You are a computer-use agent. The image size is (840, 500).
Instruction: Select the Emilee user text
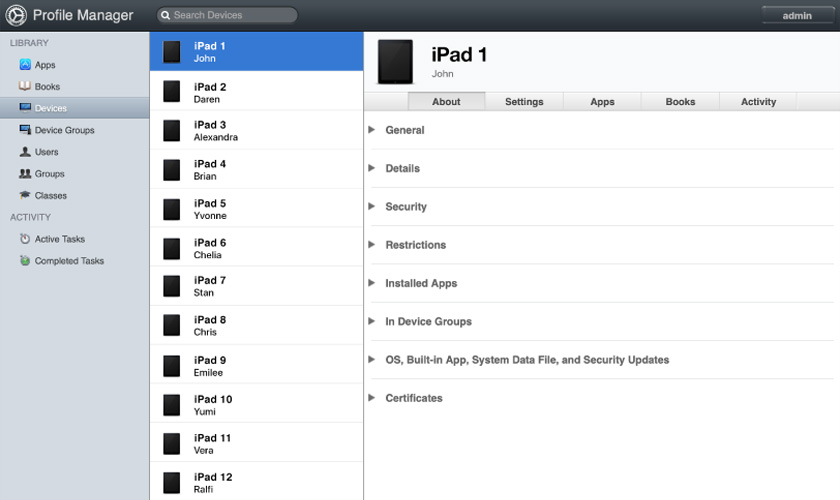tap(208, 372)
